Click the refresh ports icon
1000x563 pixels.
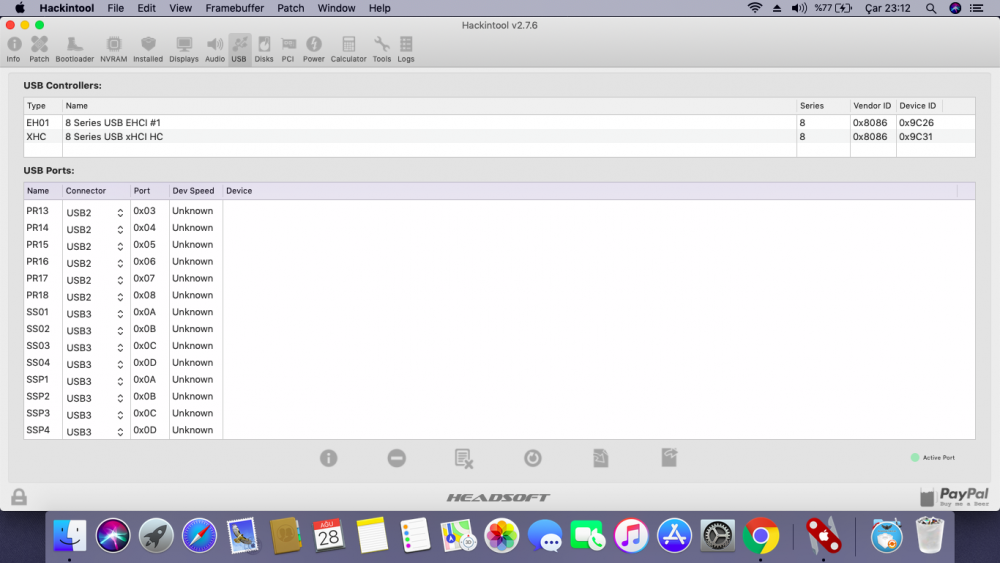[533, 458]
